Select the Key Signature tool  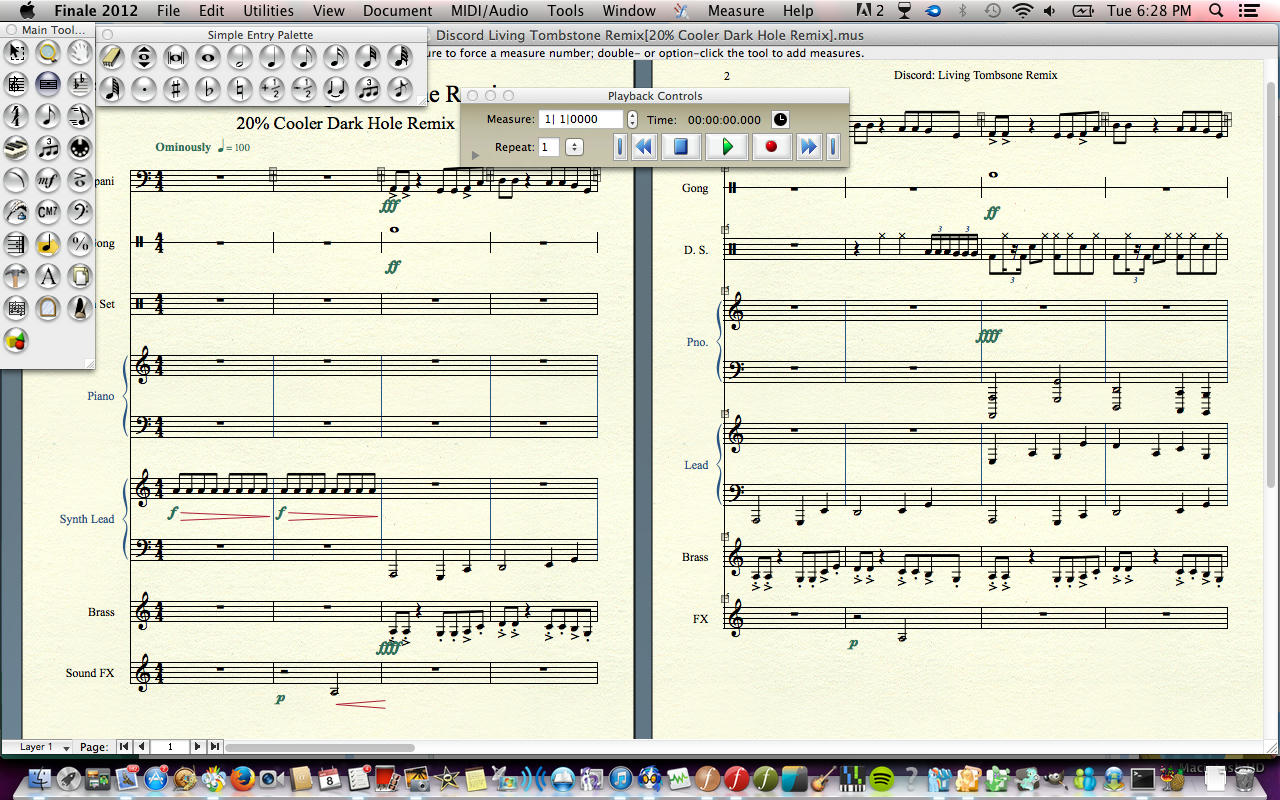[x=80, y=84]
